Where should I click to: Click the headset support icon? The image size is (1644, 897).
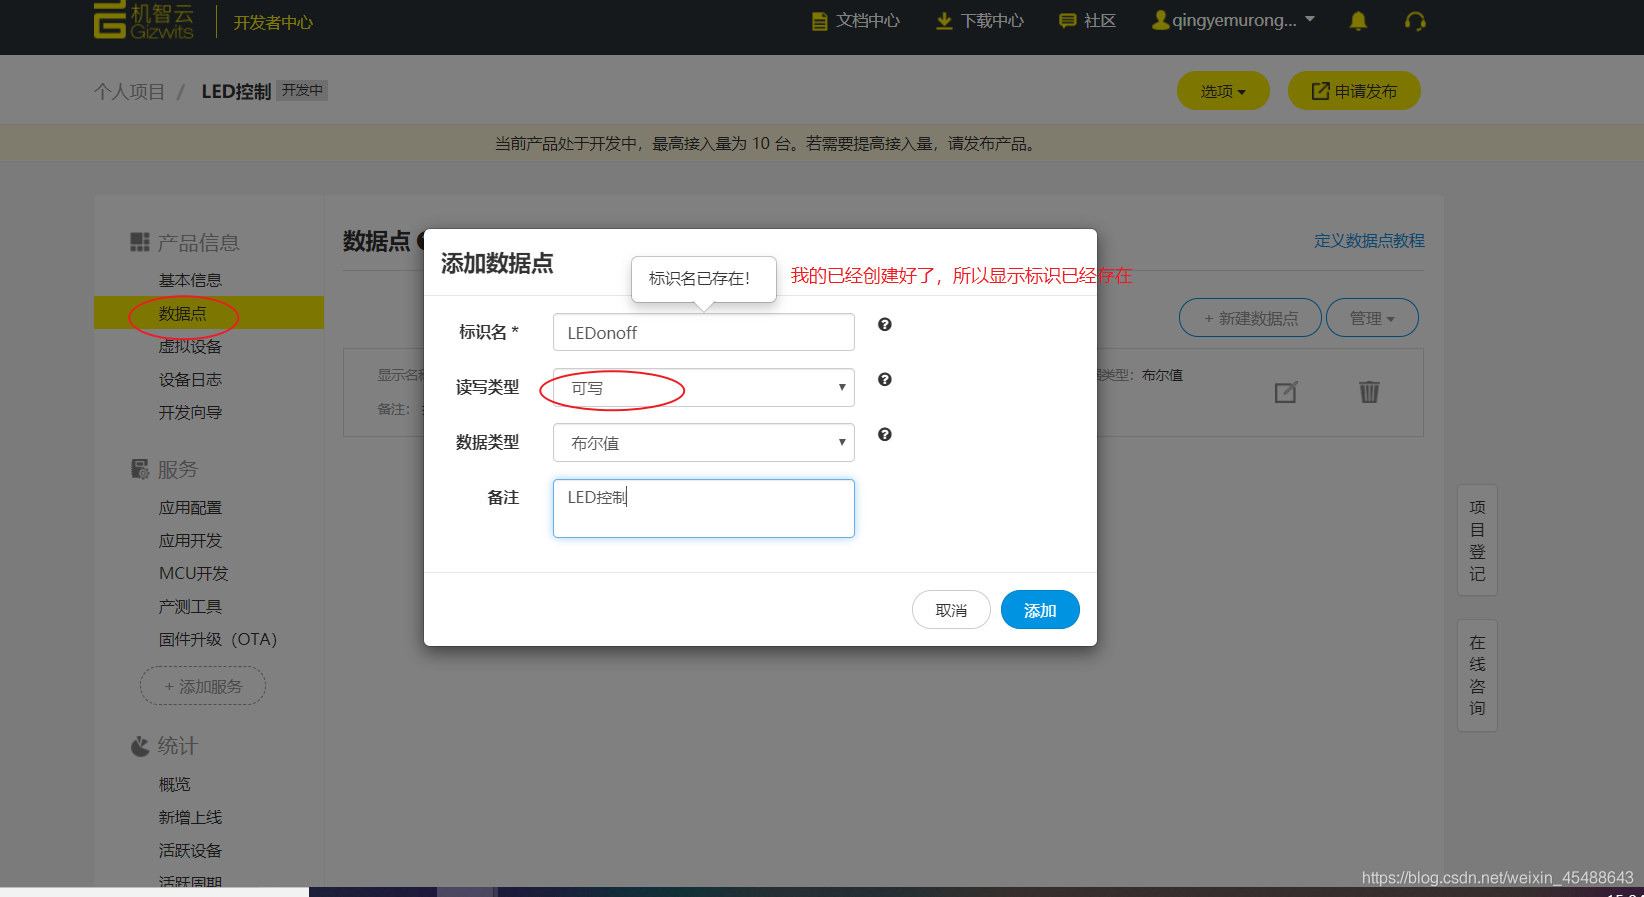tap(1415, 21)
